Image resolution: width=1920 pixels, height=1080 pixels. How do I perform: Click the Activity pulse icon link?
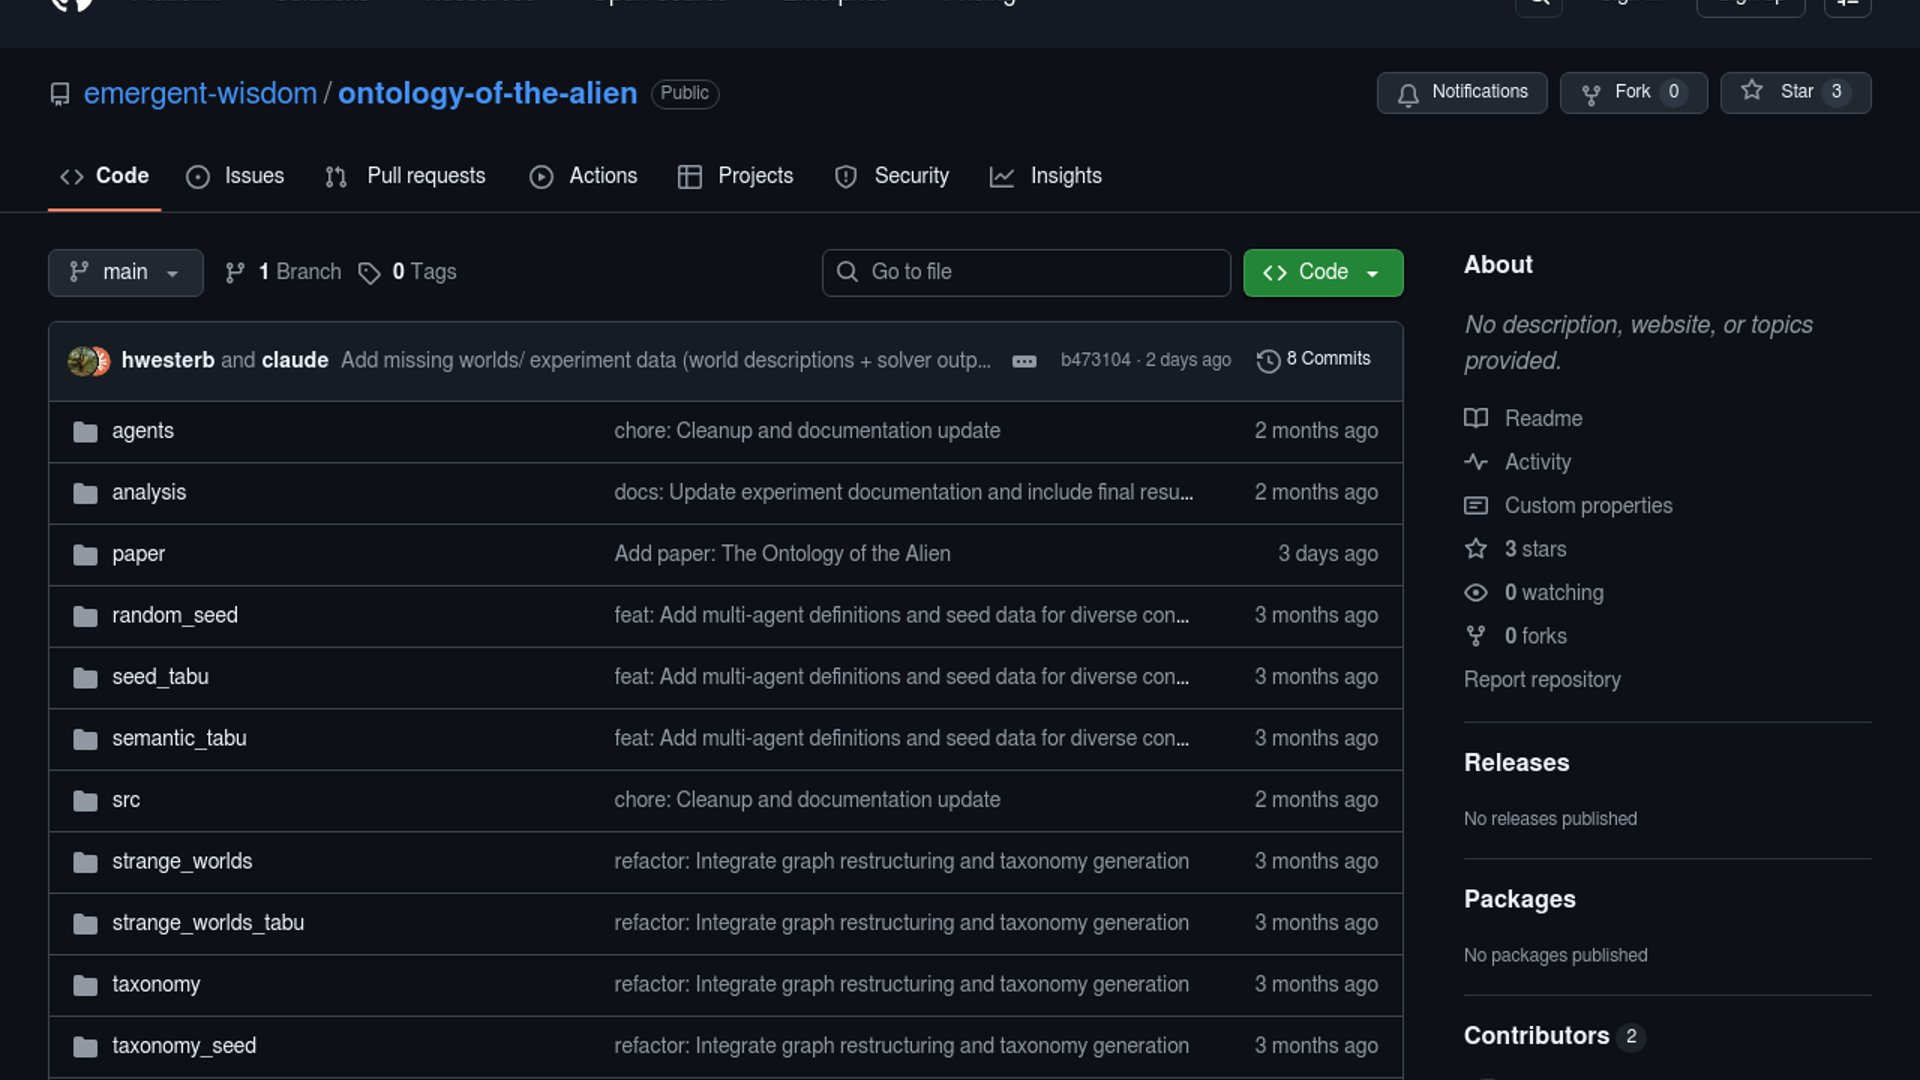tap(1476, 462)
